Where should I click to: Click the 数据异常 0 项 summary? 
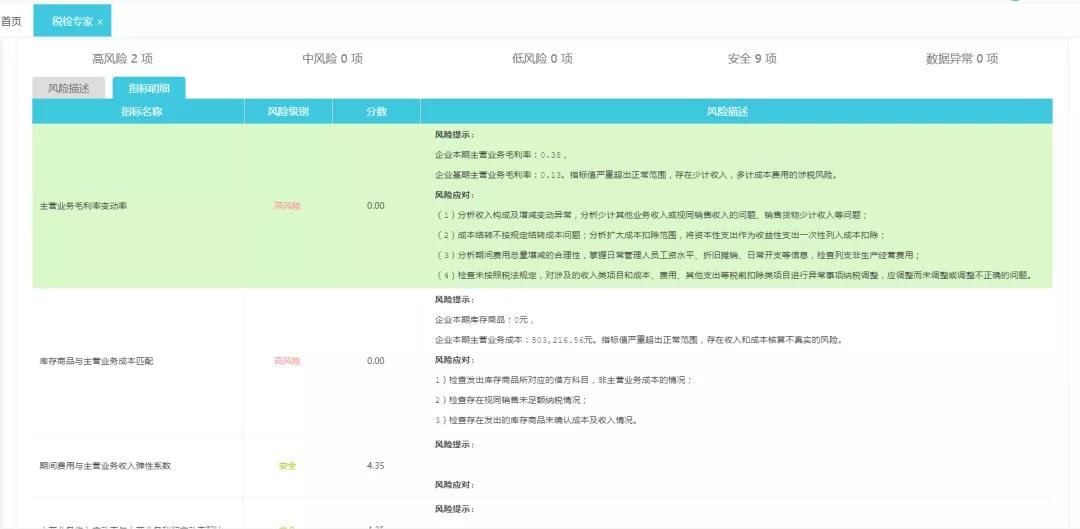click(962, 59)
